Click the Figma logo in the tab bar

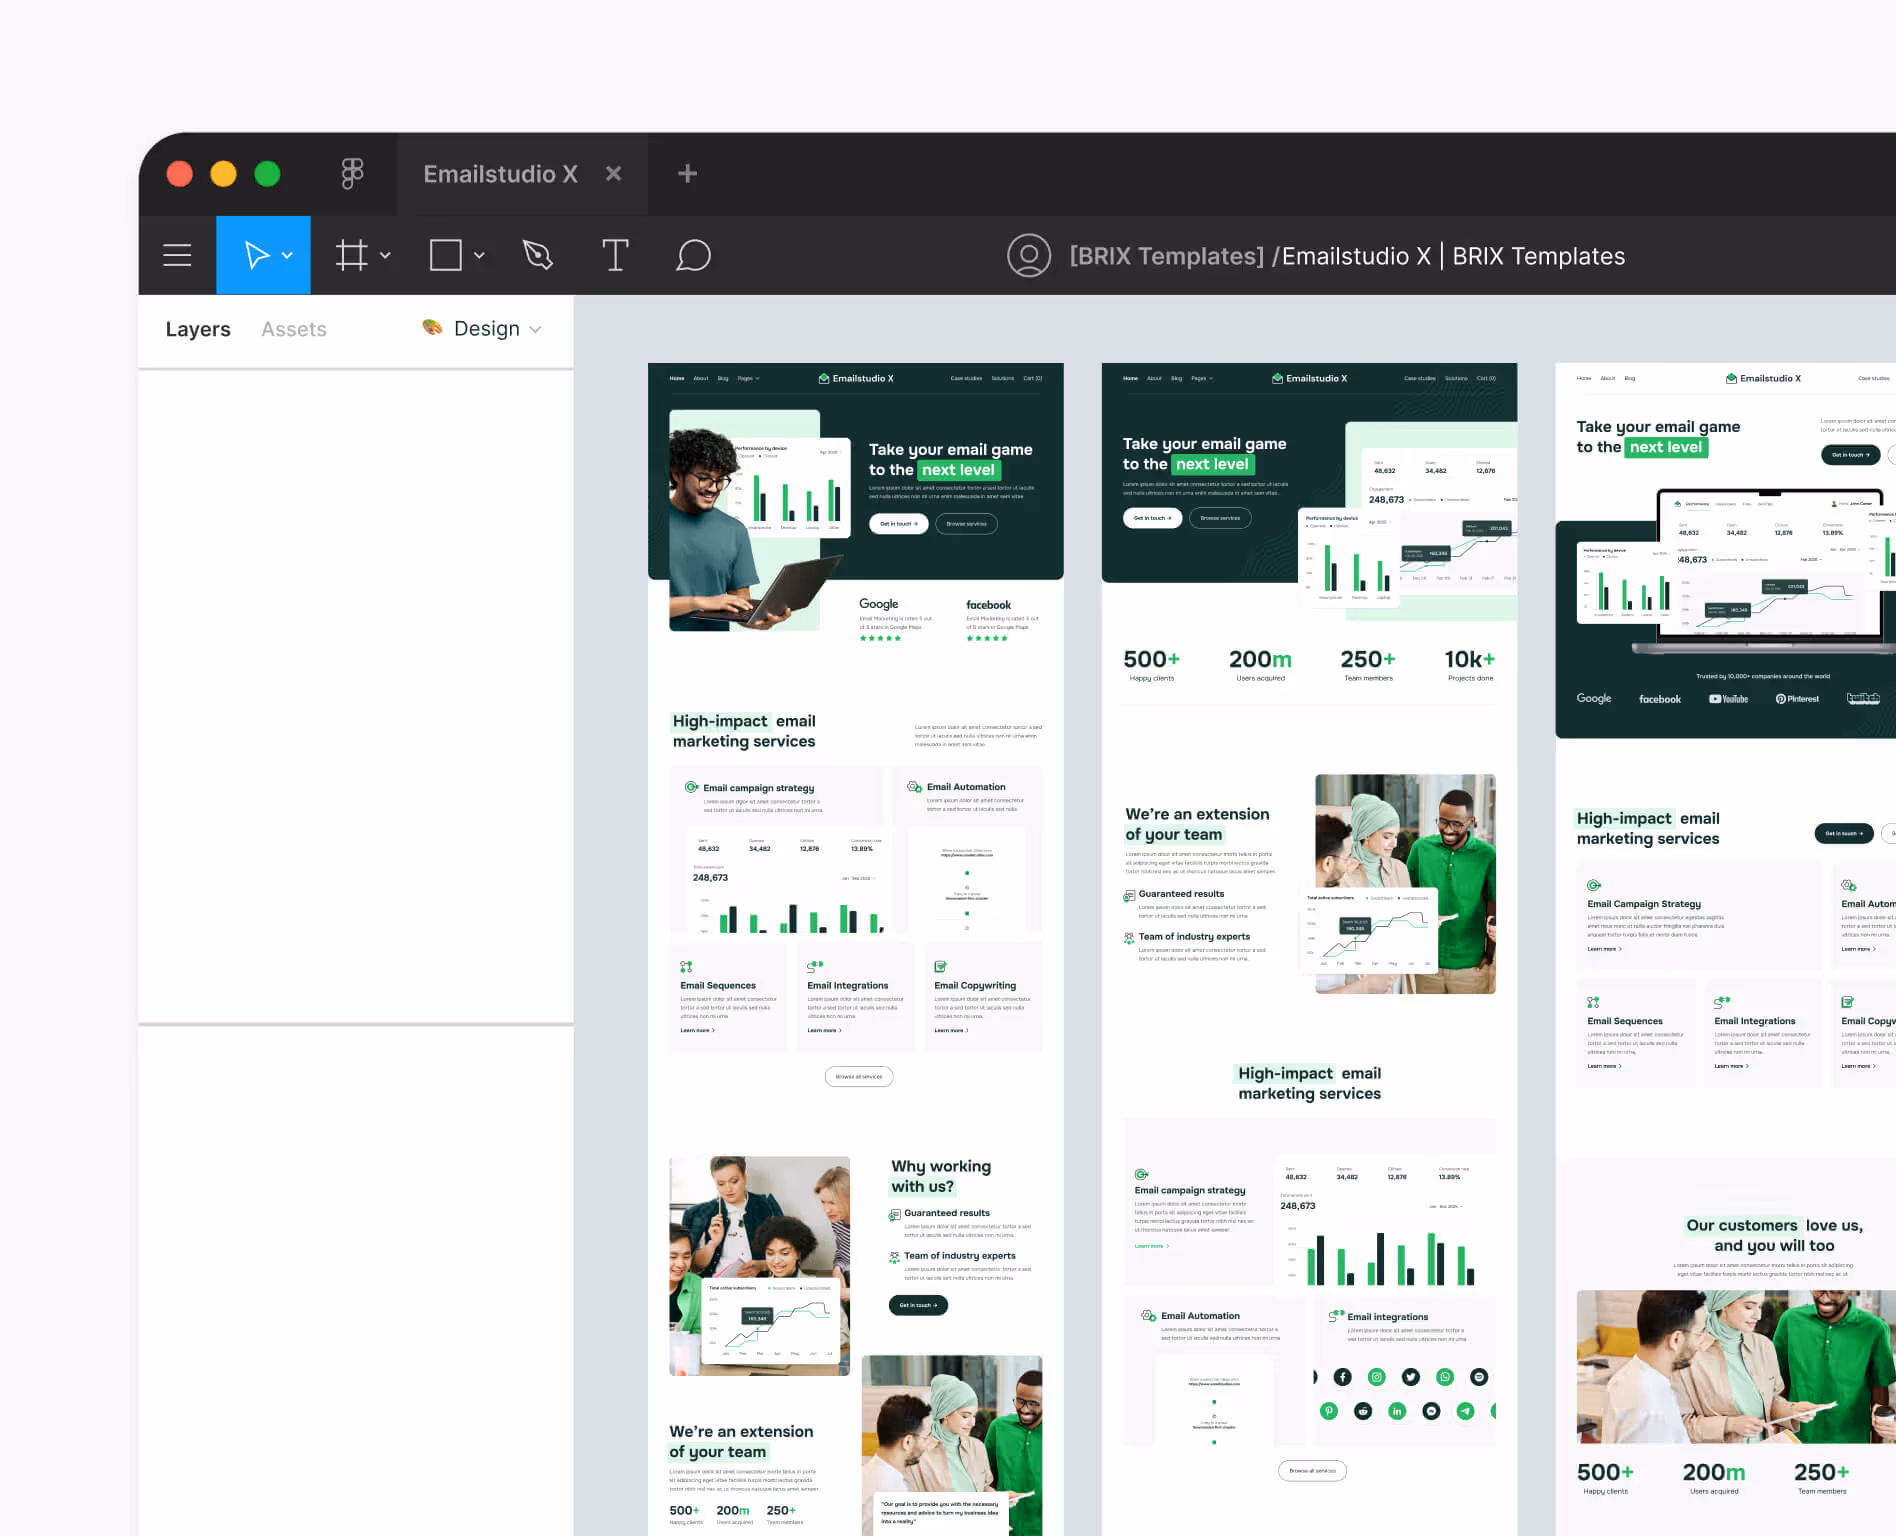tap(352, 173)
